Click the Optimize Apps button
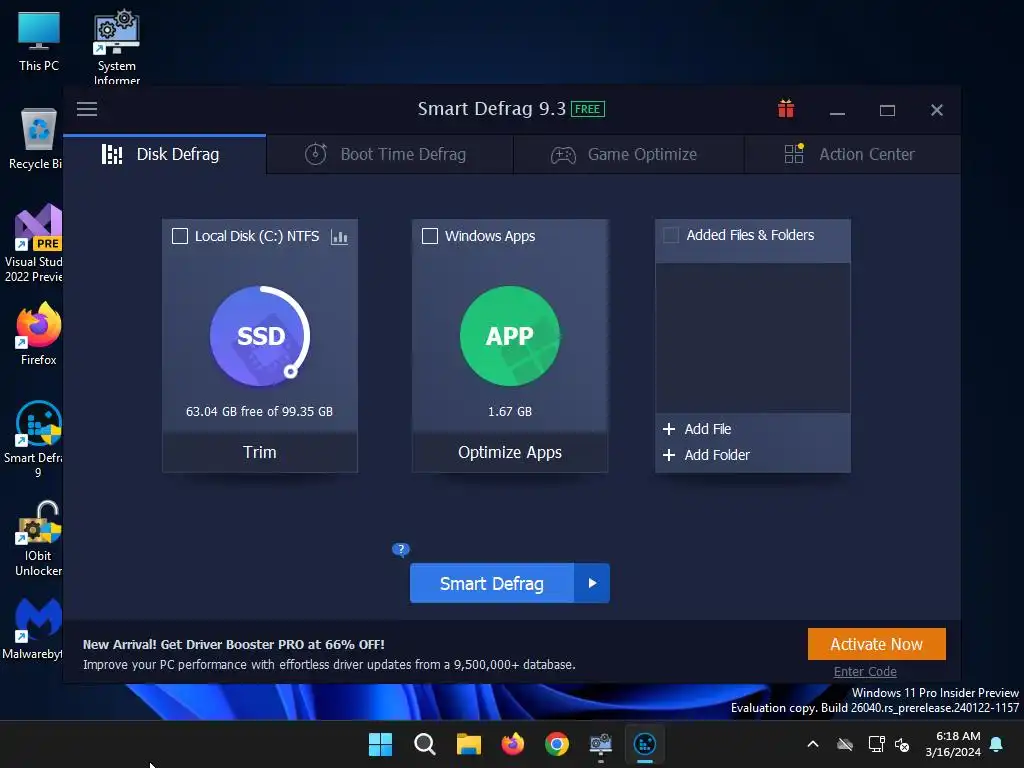Screen dimensions: 1024x768 pos(510,453)
